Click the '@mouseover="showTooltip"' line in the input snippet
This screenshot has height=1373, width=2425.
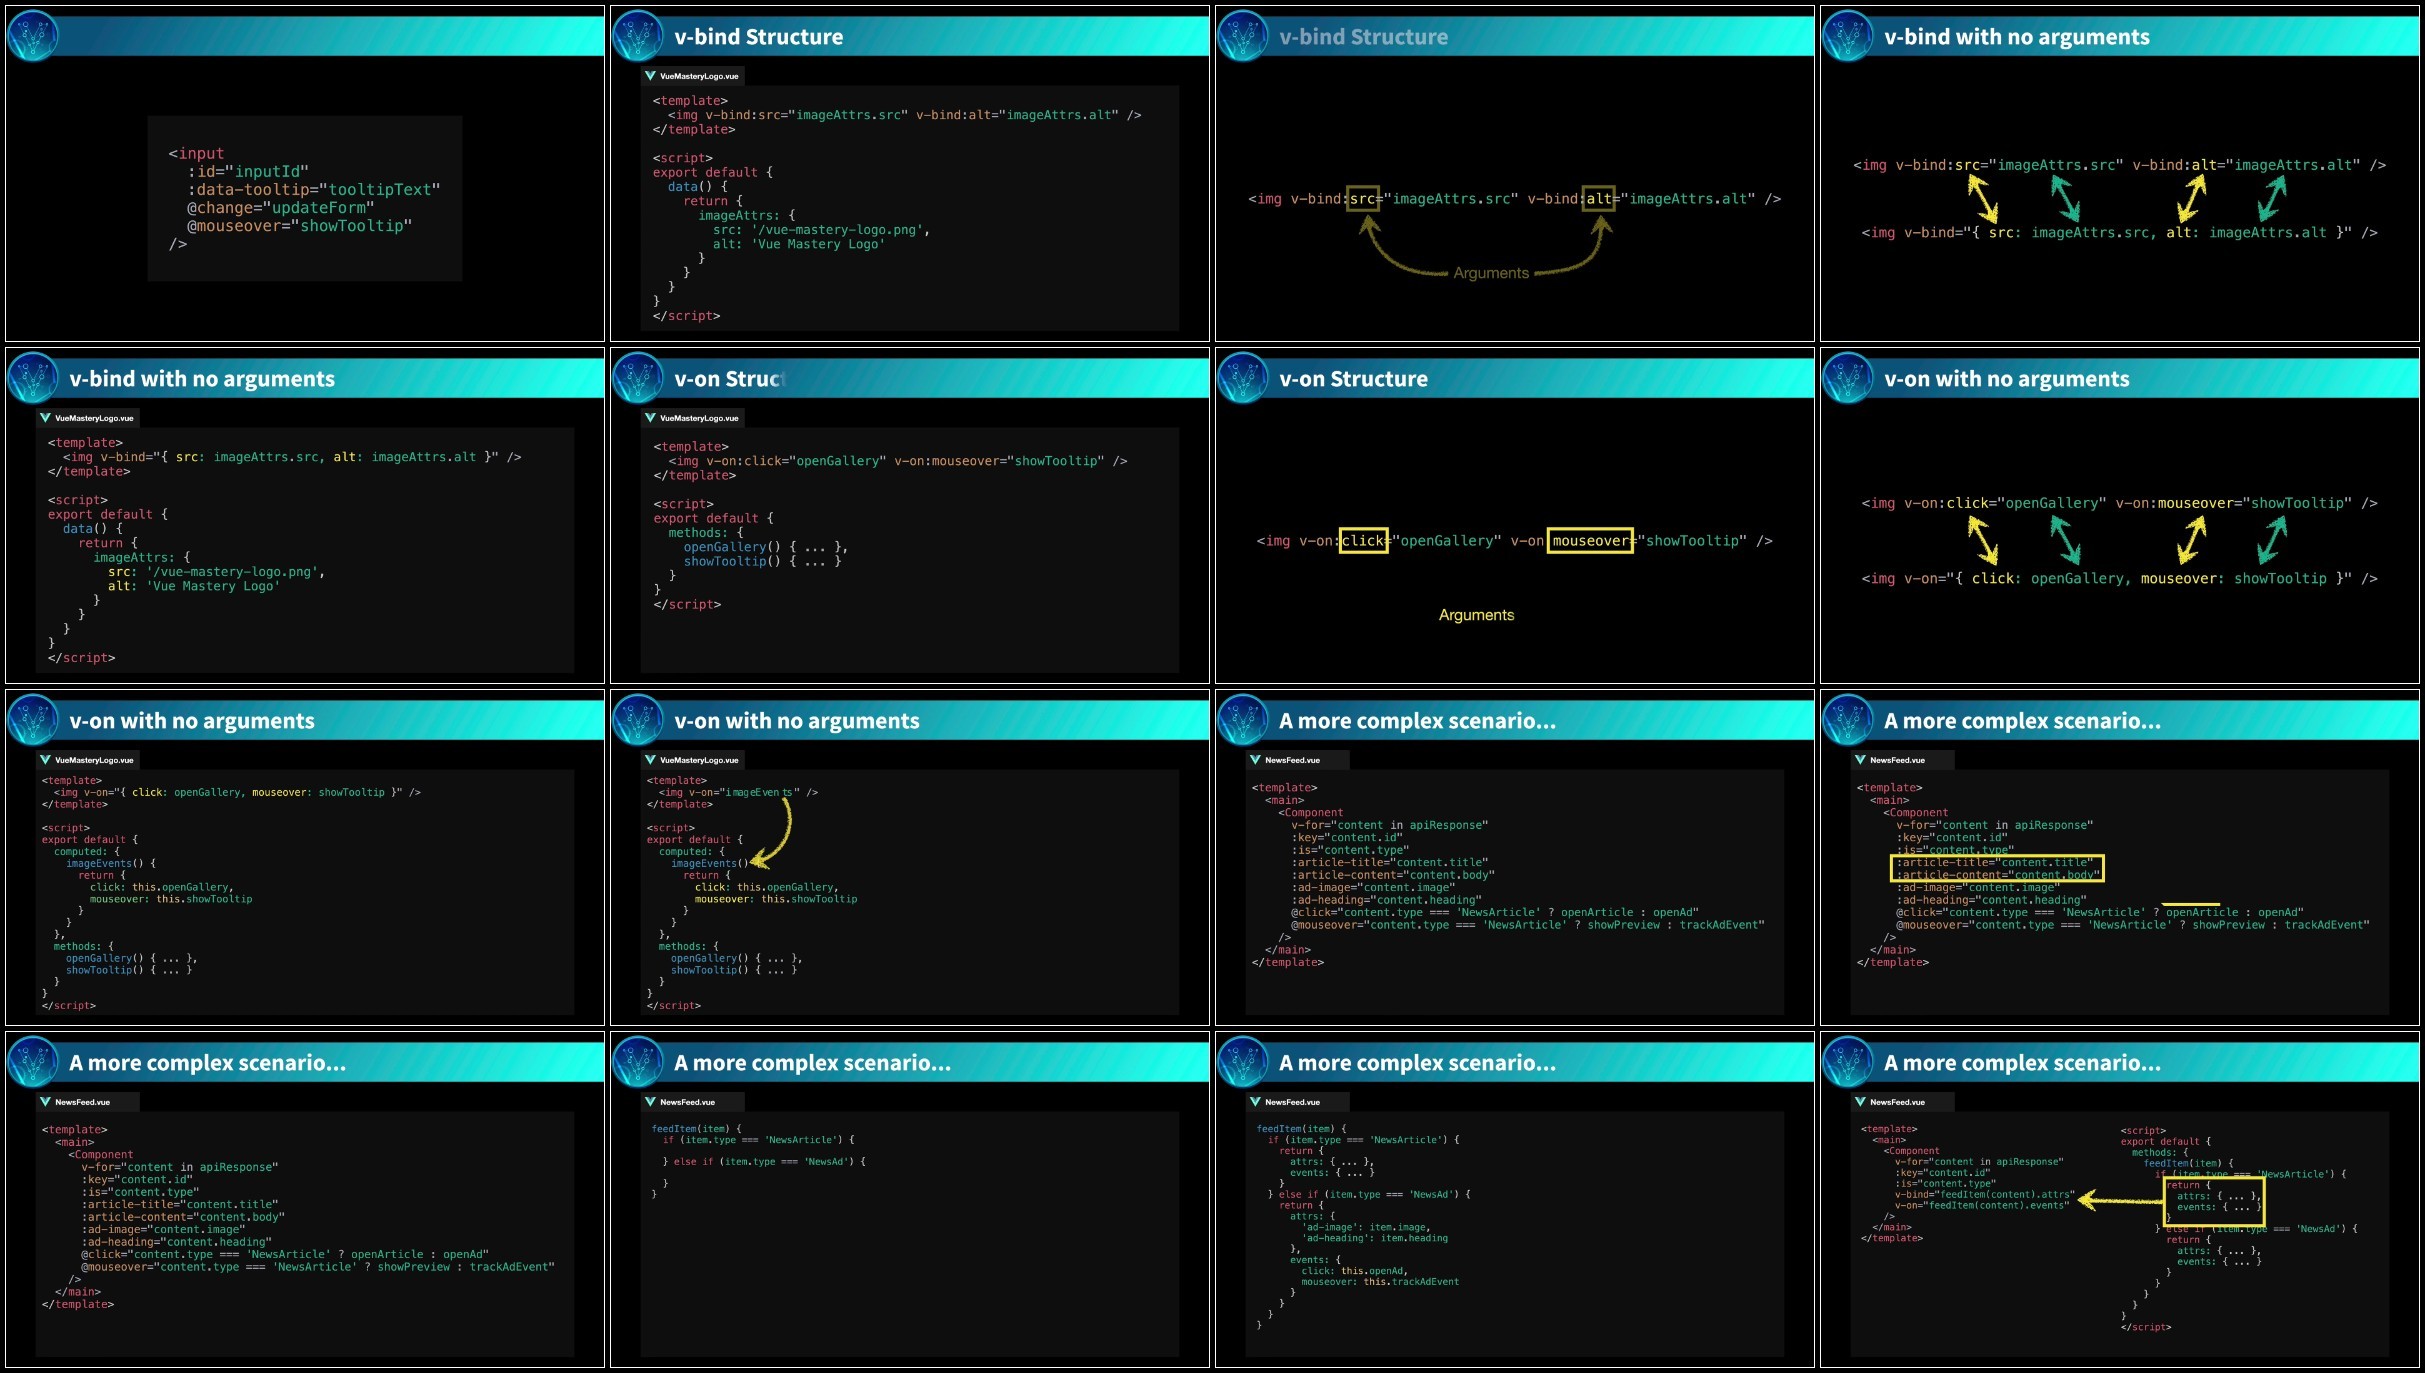tap(299, 226)
